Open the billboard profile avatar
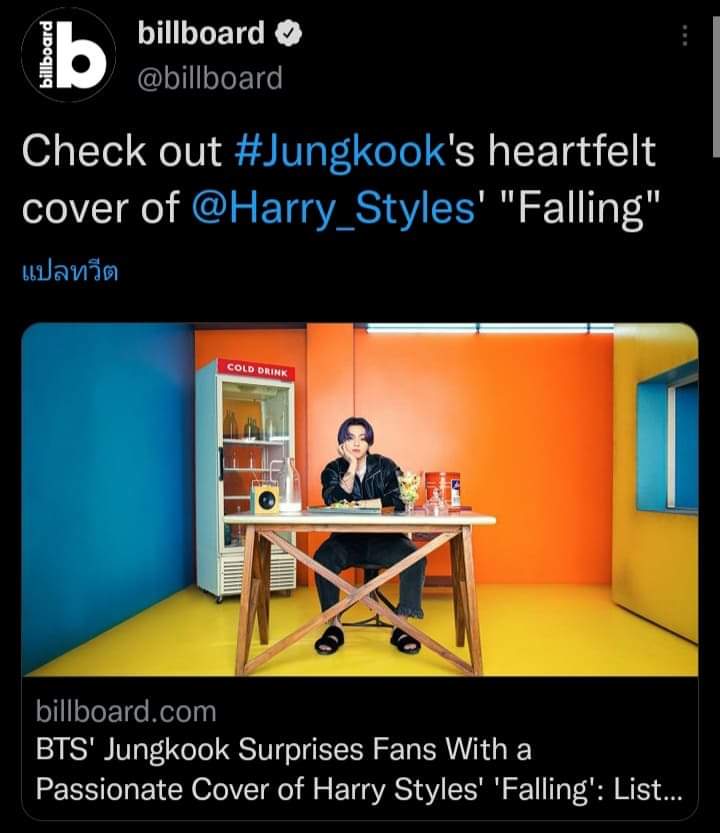 [68, 55]
